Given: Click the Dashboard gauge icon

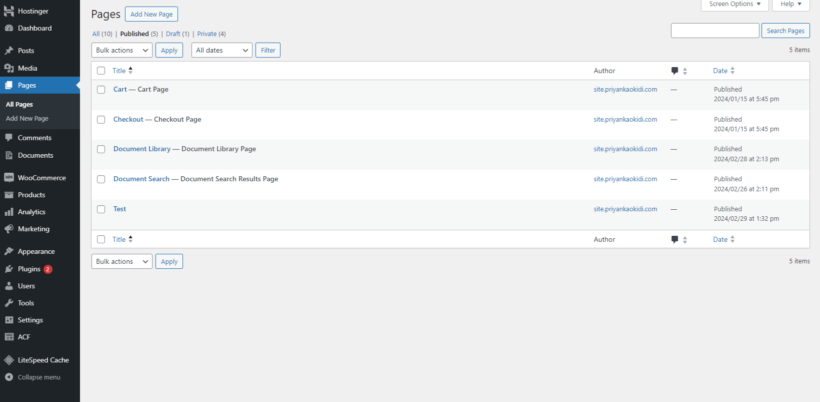Looking at the screenshot, I should [8, 28].
